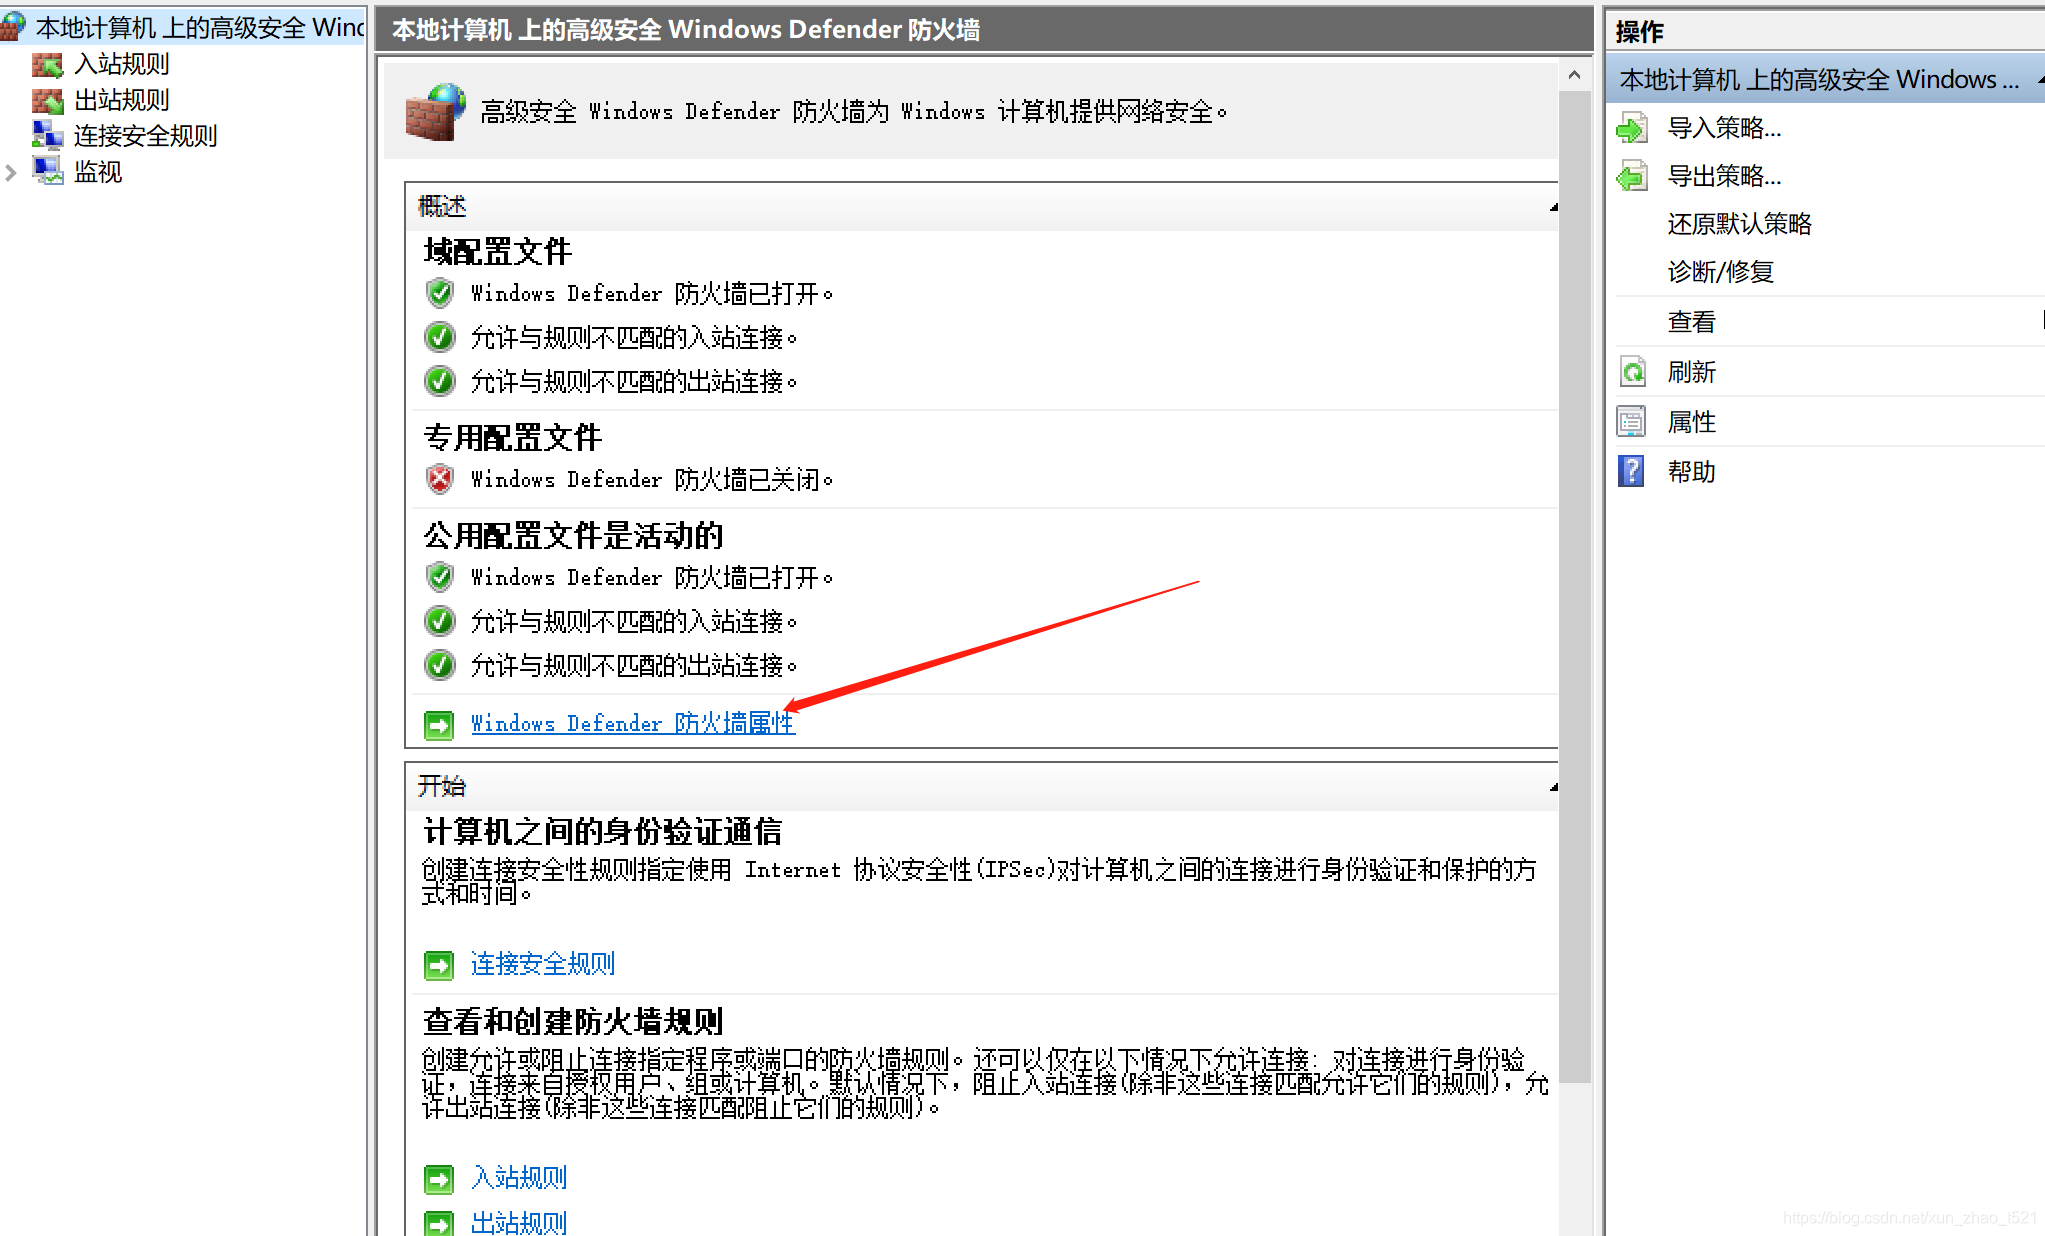Image resolution: width=2045 pixels, height=1236 pixels.
Task: Open the 查看 submenu in actions pane
Action: (x=1691, y=322)
